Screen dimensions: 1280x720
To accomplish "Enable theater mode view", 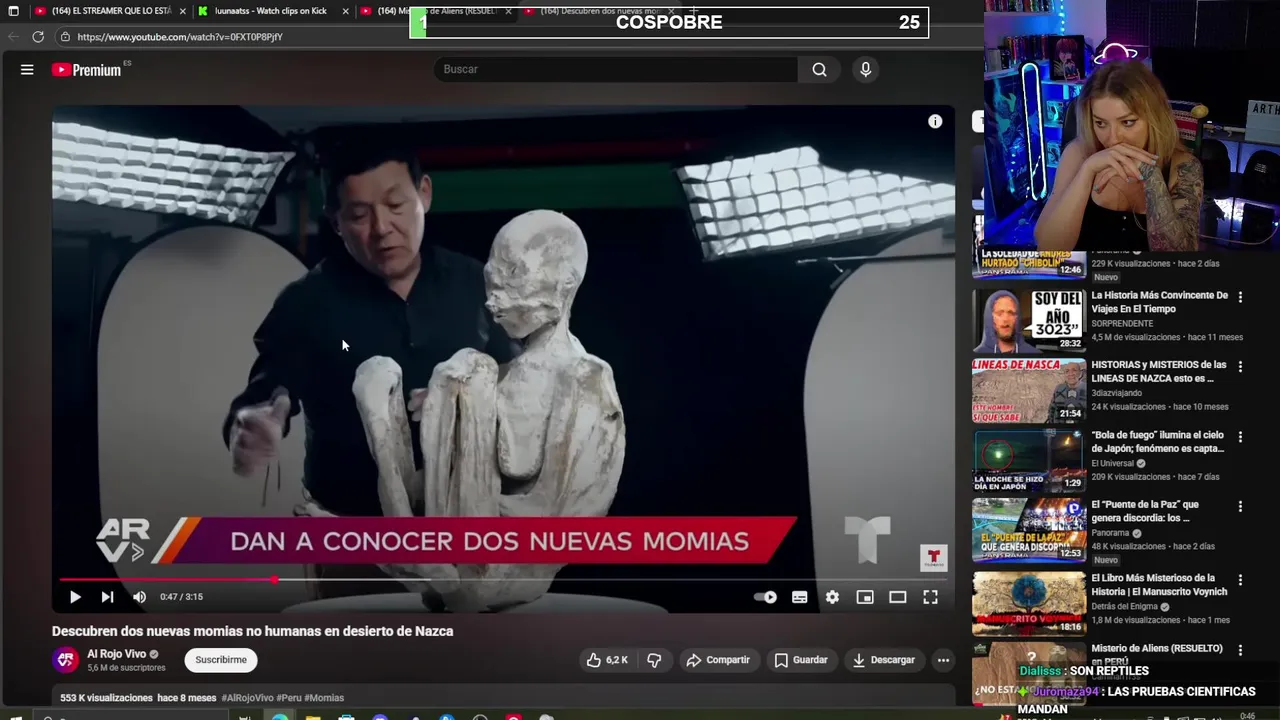I will coord(898,597).
